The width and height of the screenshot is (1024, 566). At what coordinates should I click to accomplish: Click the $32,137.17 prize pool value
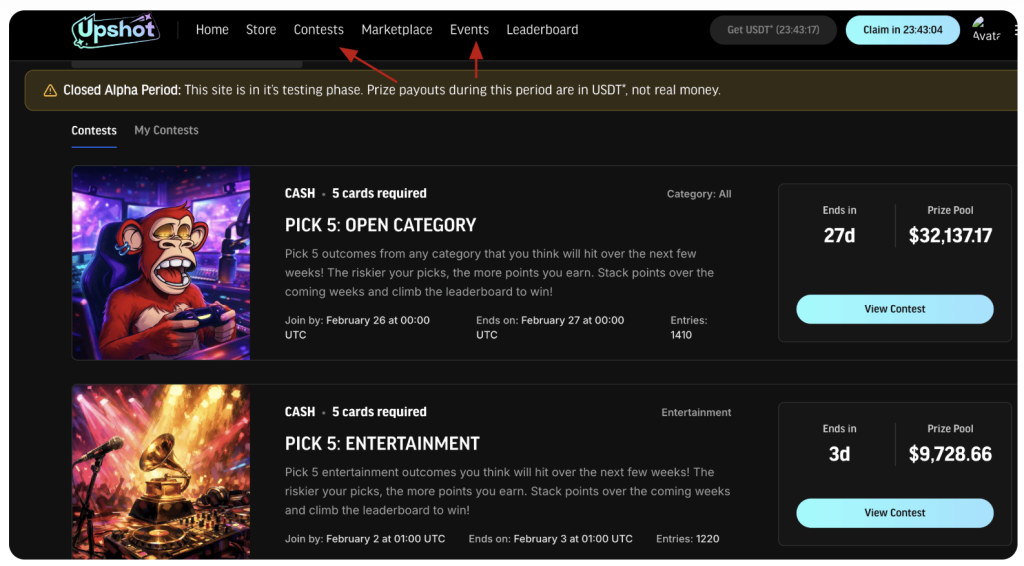coord(950,236)
